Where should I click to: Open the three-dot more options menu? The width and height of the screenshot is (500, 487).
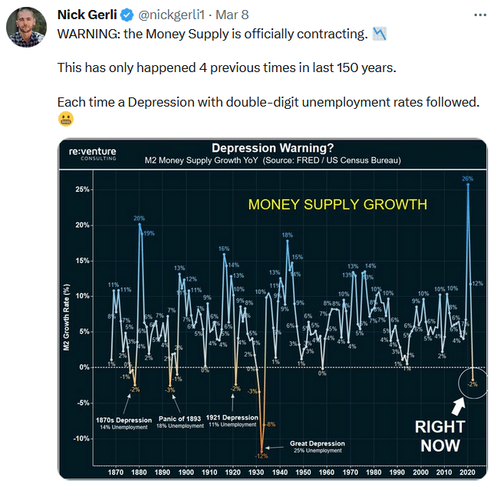tap(480, 15)
